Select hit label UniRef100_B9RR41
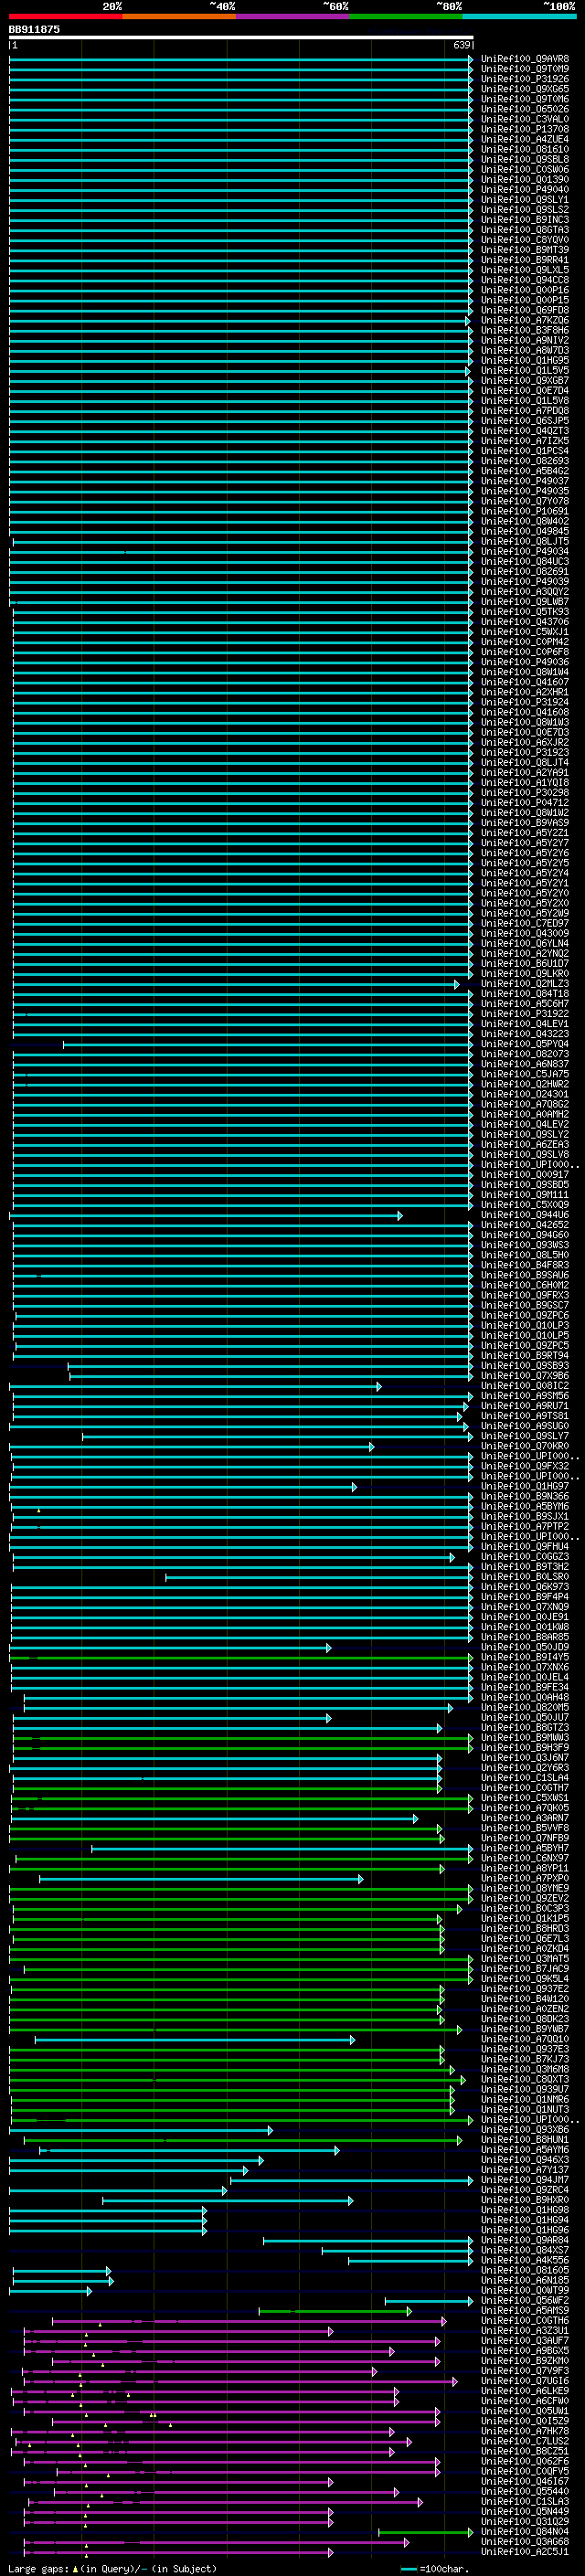Screen dimensions: 585x2576 coord(524,260)
